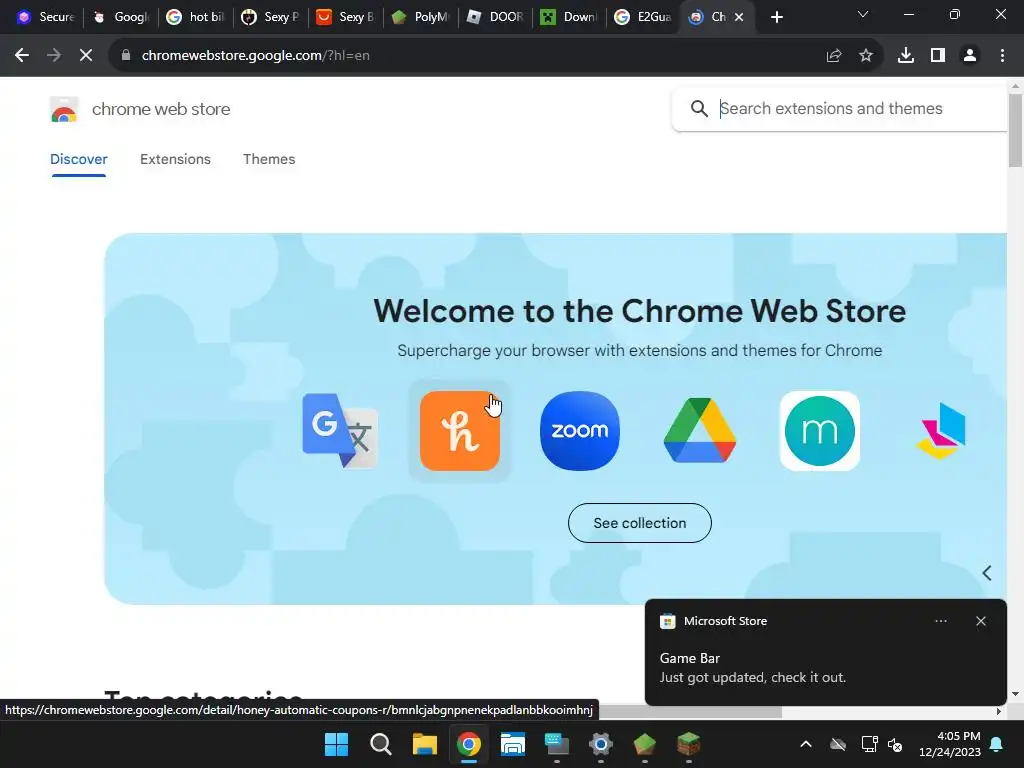1024x768 pixels.
Task: Click the browser forward arrow
Action: click(x=54, y=56)
